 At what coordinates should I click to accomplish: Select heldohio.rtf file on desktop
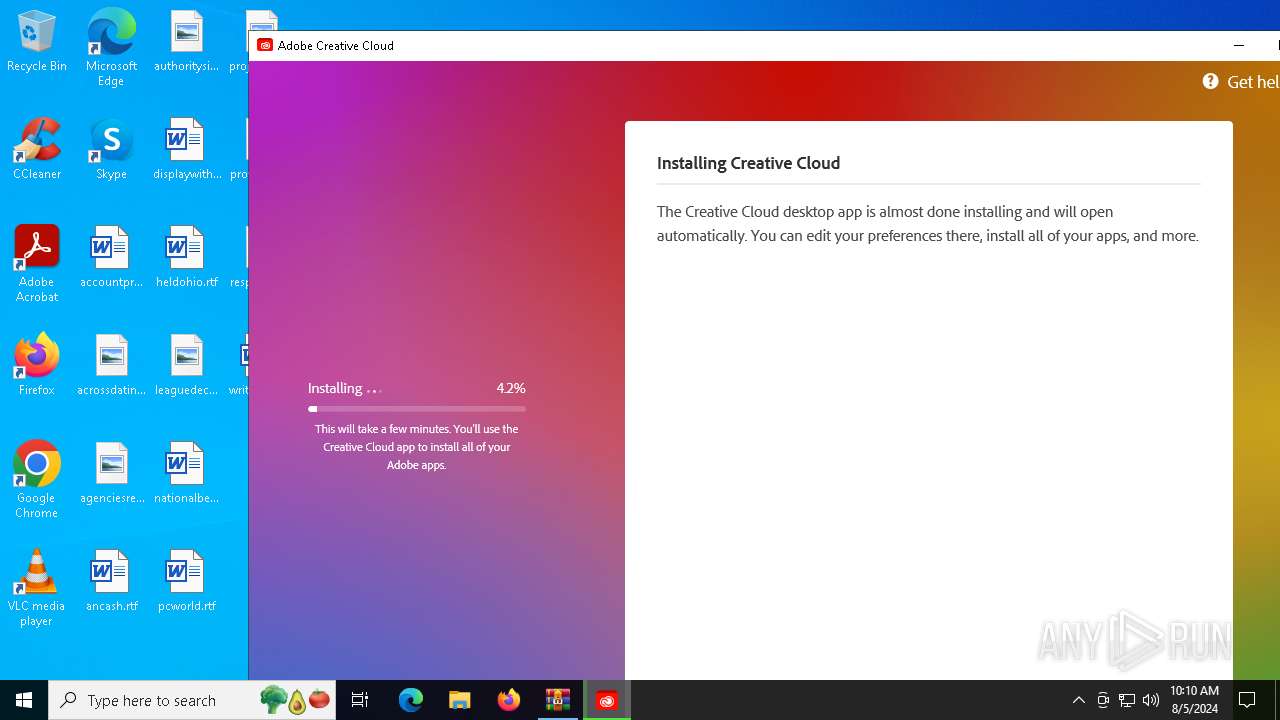[x=186, y=258]
